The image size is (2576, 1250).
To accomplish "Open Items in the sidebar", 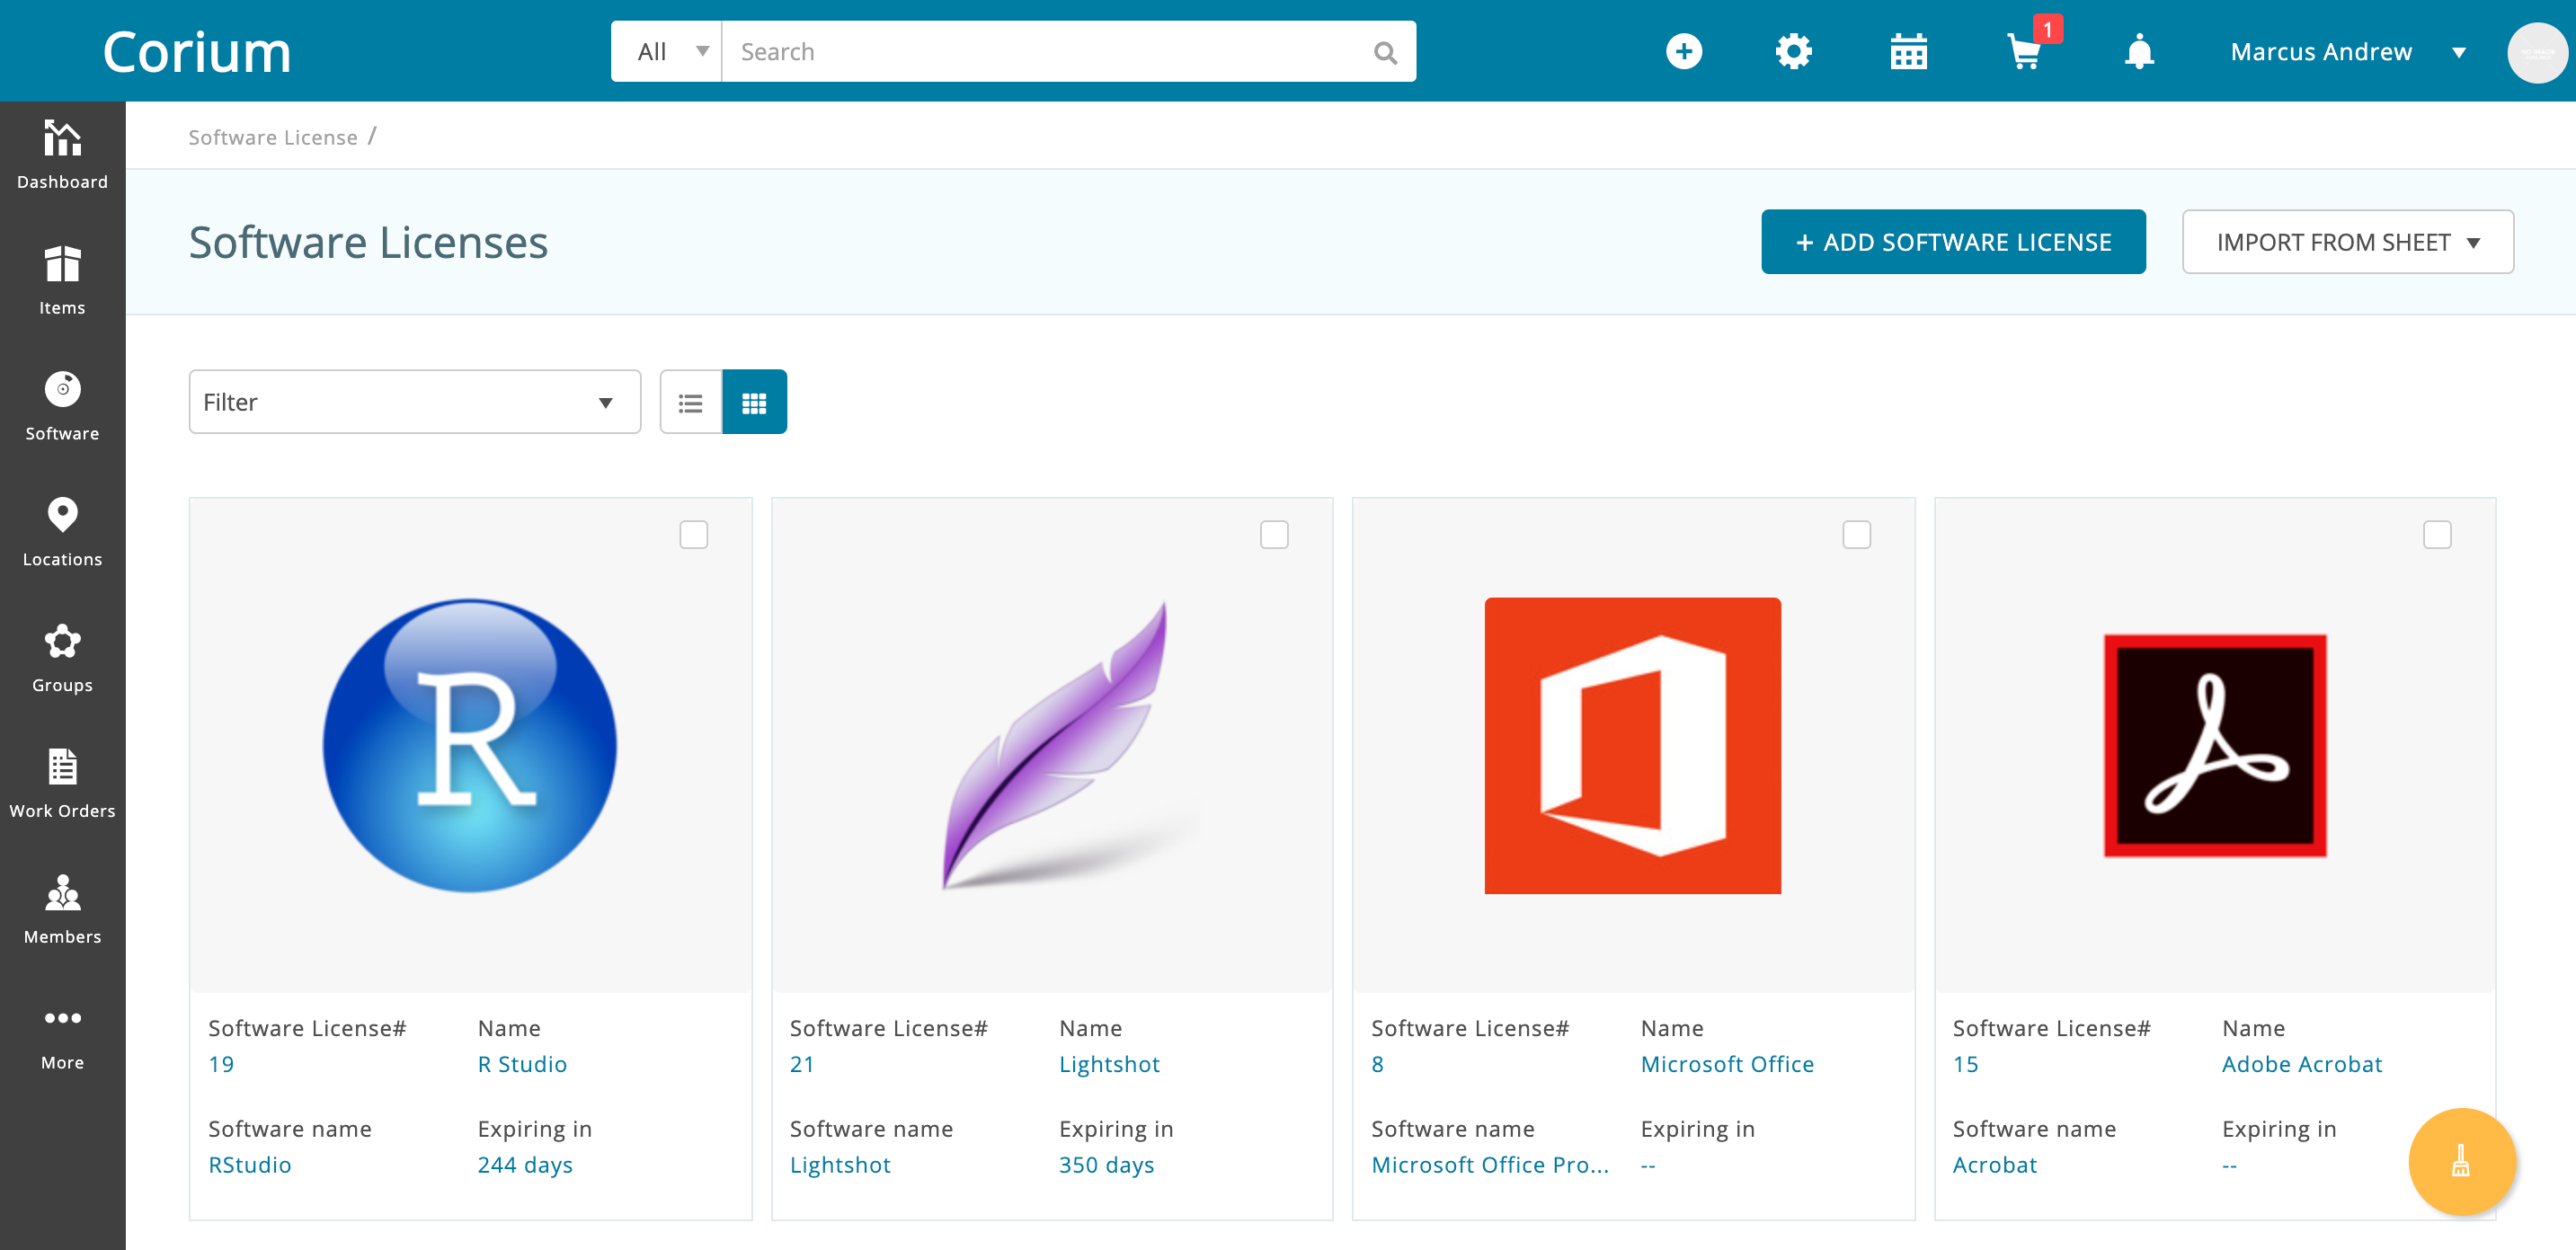I will [62, 280].
